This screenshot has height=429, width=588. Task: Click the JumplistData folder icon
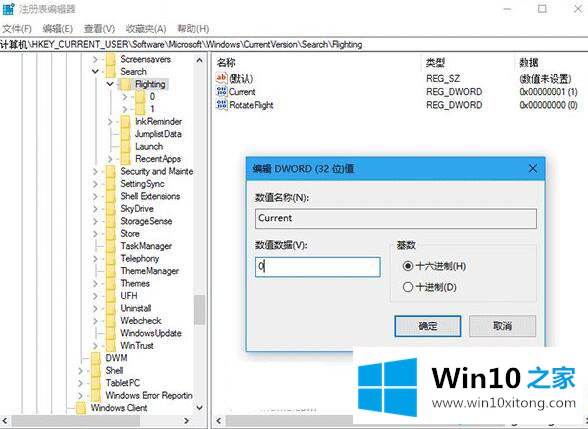tap(125, 134)
